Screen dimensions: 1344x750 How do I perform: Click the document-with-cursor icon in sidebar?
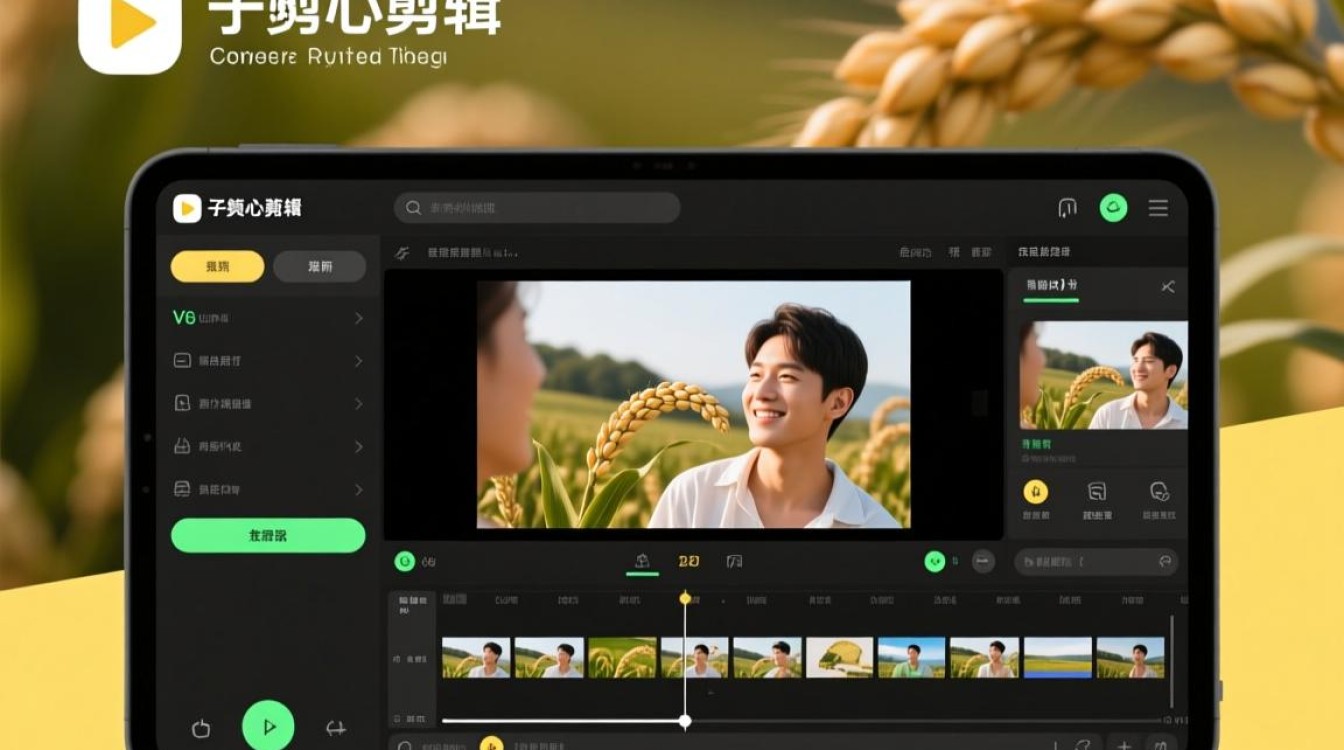(182, 404)
